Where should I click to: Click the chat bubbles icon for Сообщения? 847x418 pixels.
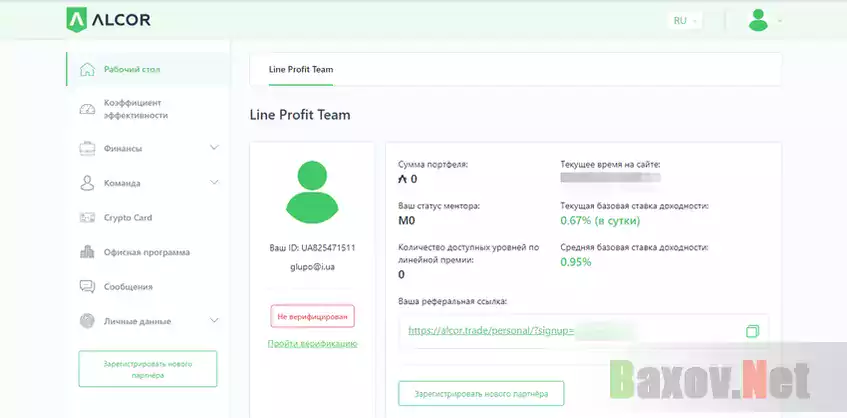[x=87, y=287]
